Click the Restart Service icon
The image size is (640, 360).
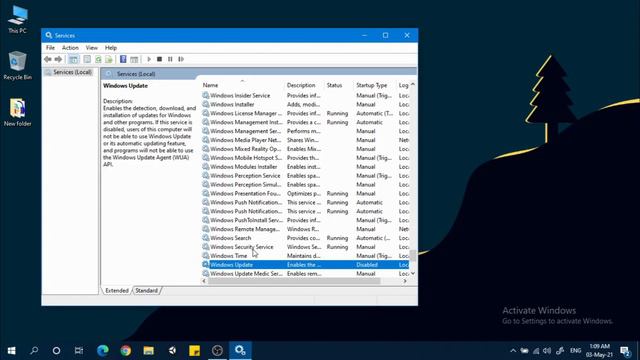point(181,59)
